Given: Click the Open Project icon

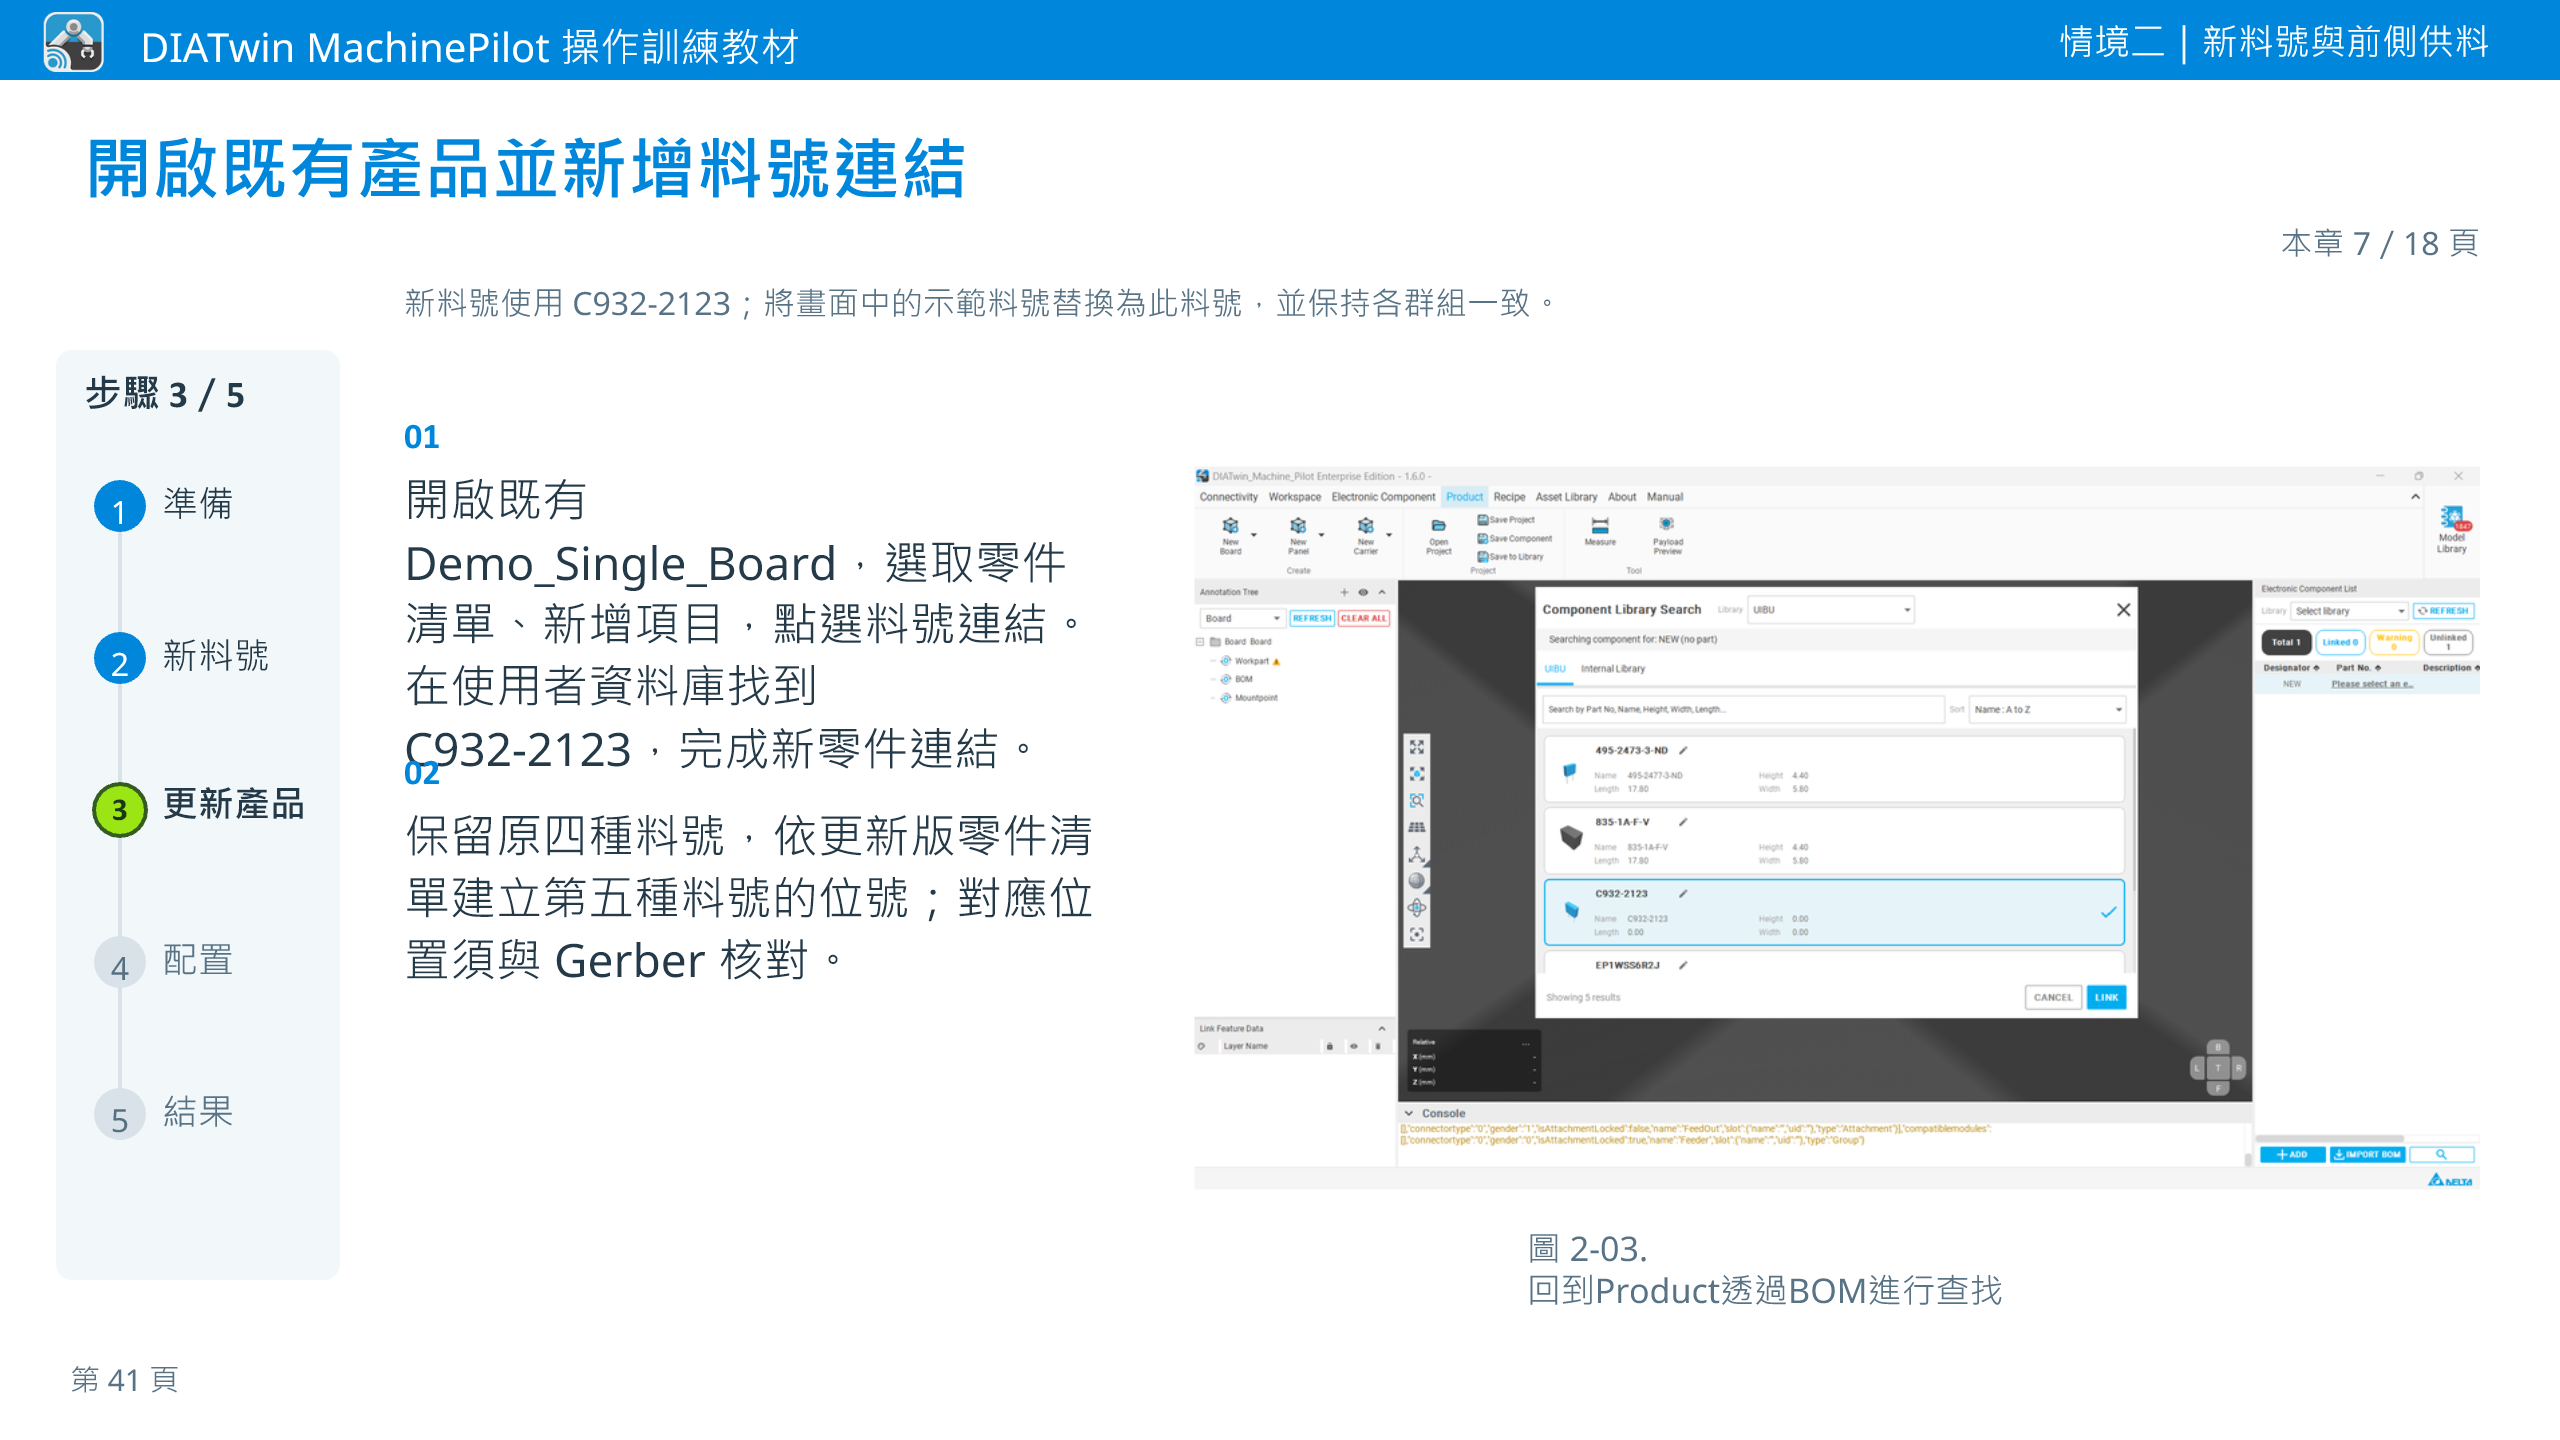Looking at the screenshot, I should (x=1438, y=527).
